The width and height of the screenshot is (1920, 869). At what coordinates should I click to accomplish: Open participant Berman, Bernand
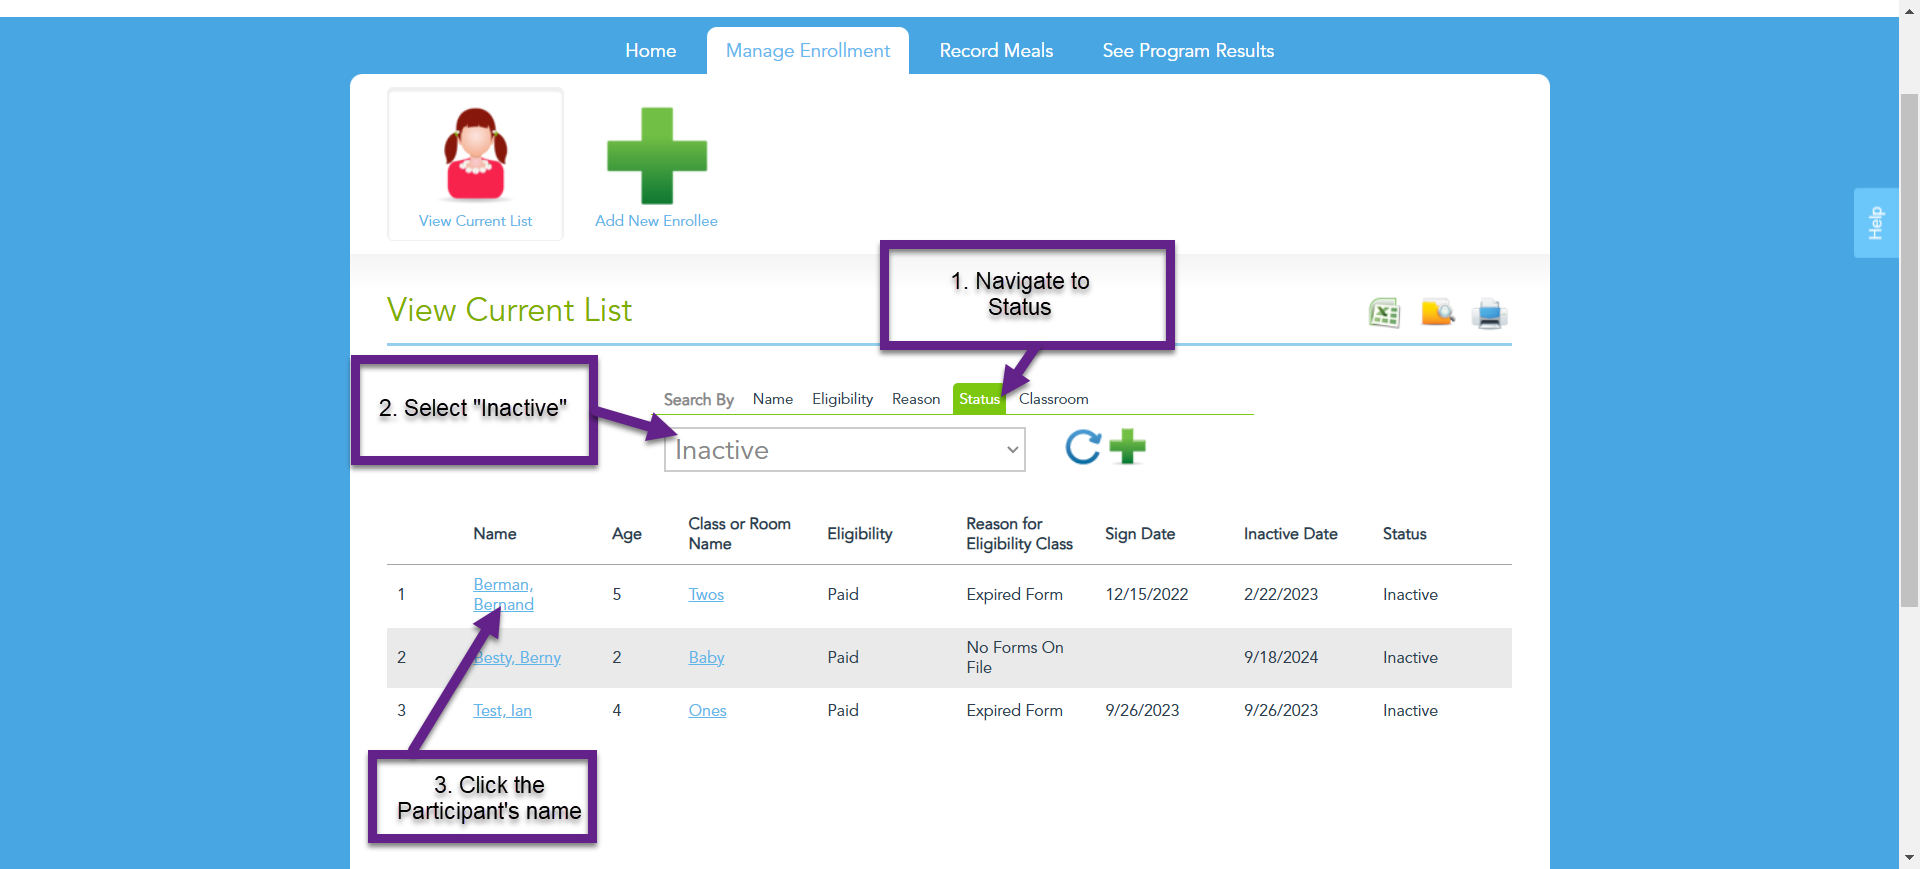click(x=503, y=594)
